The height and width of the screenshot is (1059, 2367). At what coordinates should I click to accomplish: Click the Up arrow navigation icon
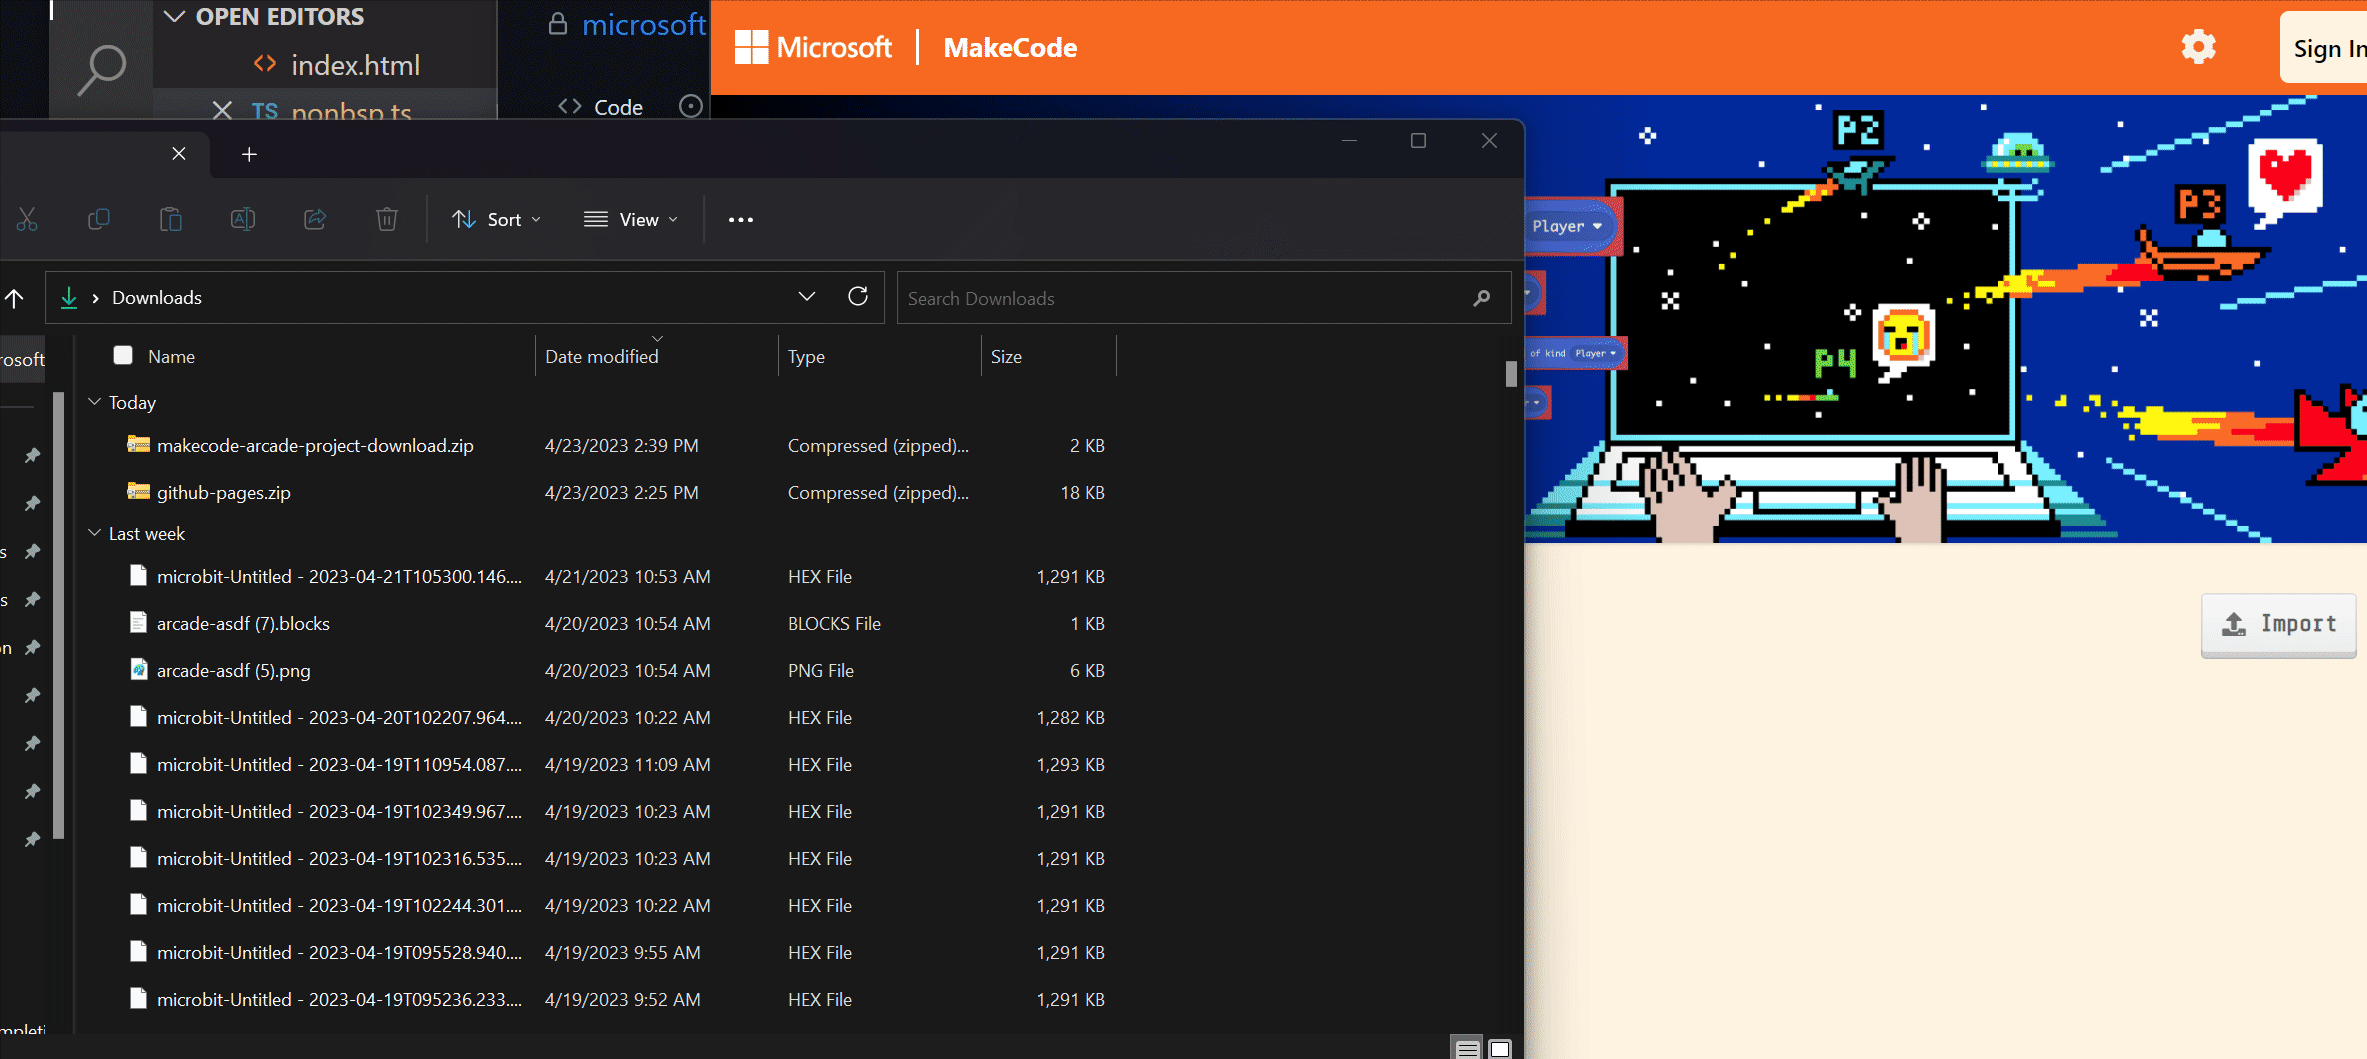tap(14, 298)
